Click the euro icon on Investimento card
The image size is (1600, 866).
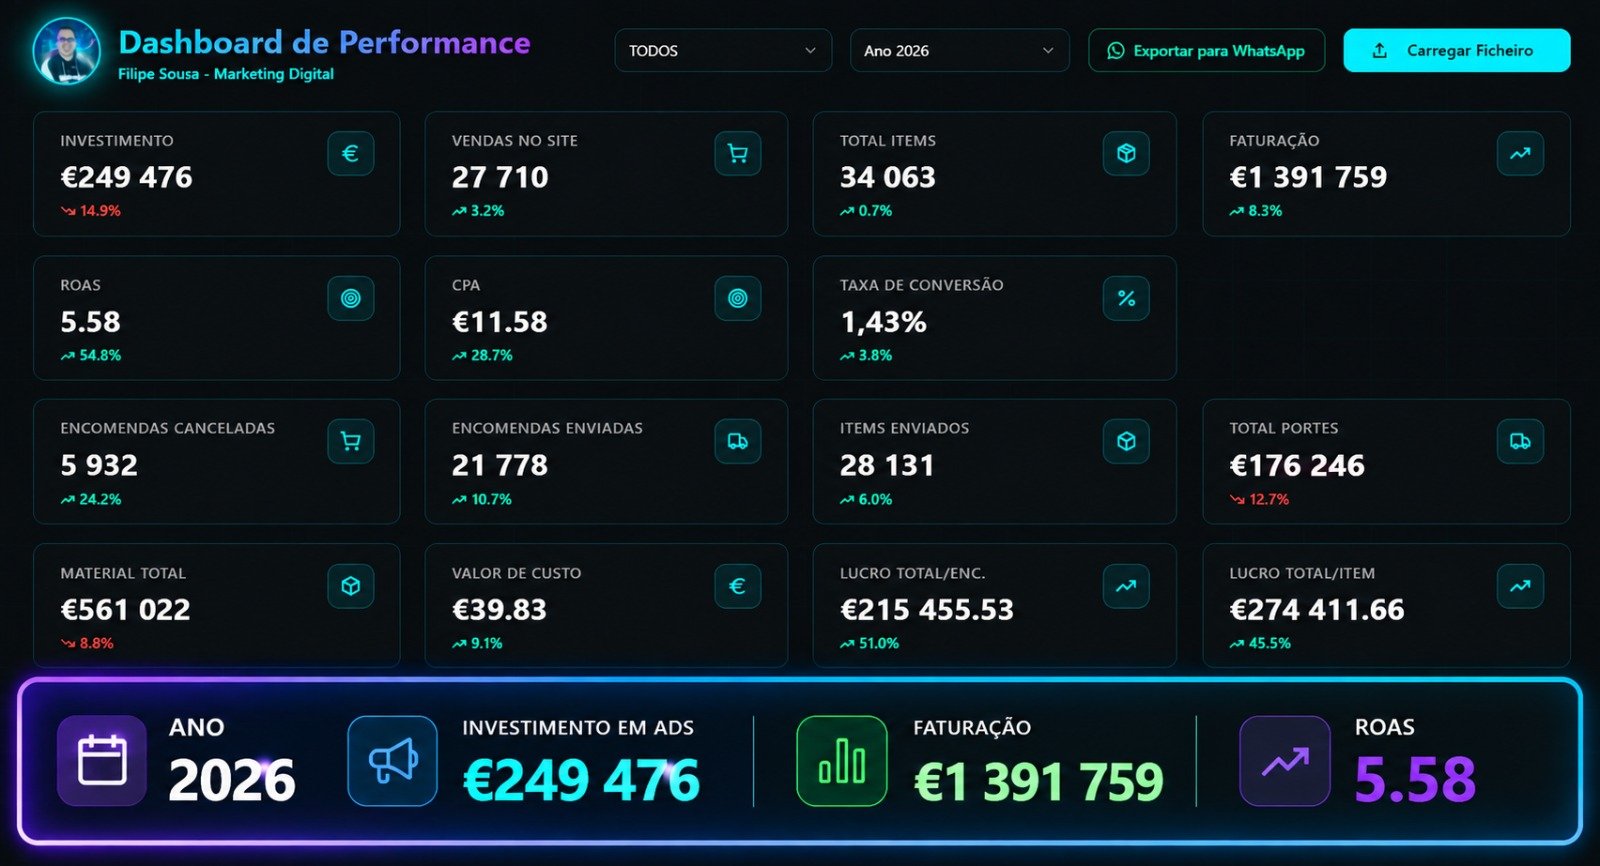[351, 154]
